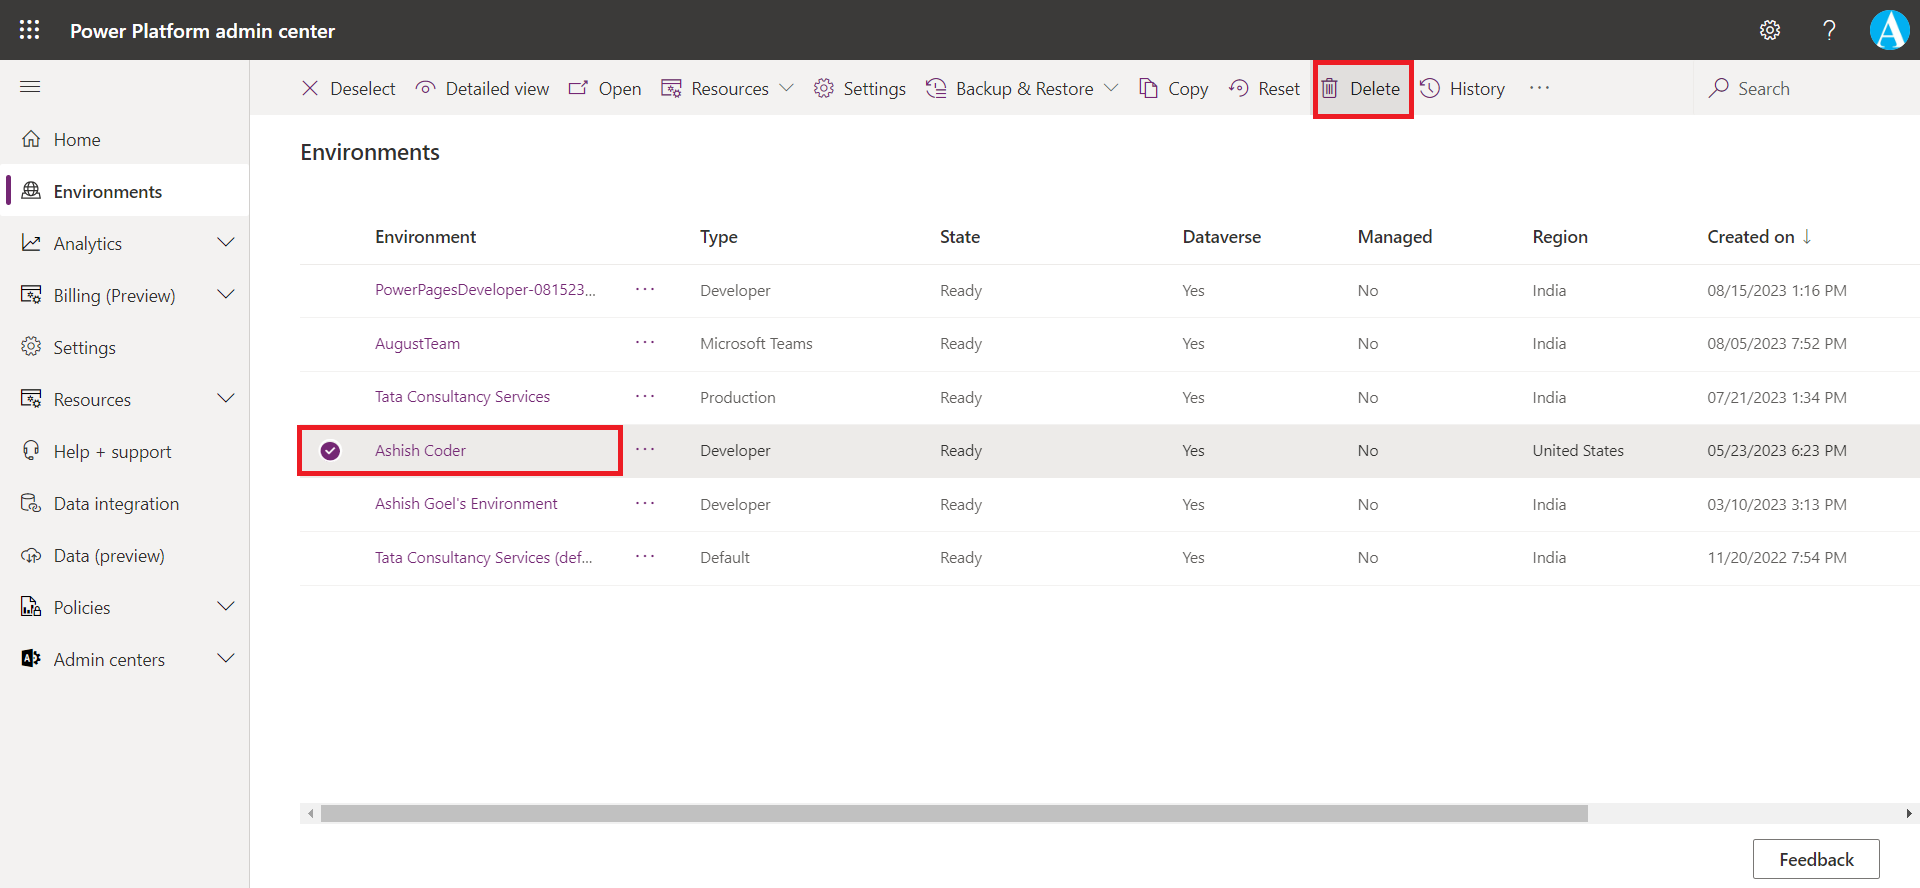Deselect the current environment selection

pos(348,89)
